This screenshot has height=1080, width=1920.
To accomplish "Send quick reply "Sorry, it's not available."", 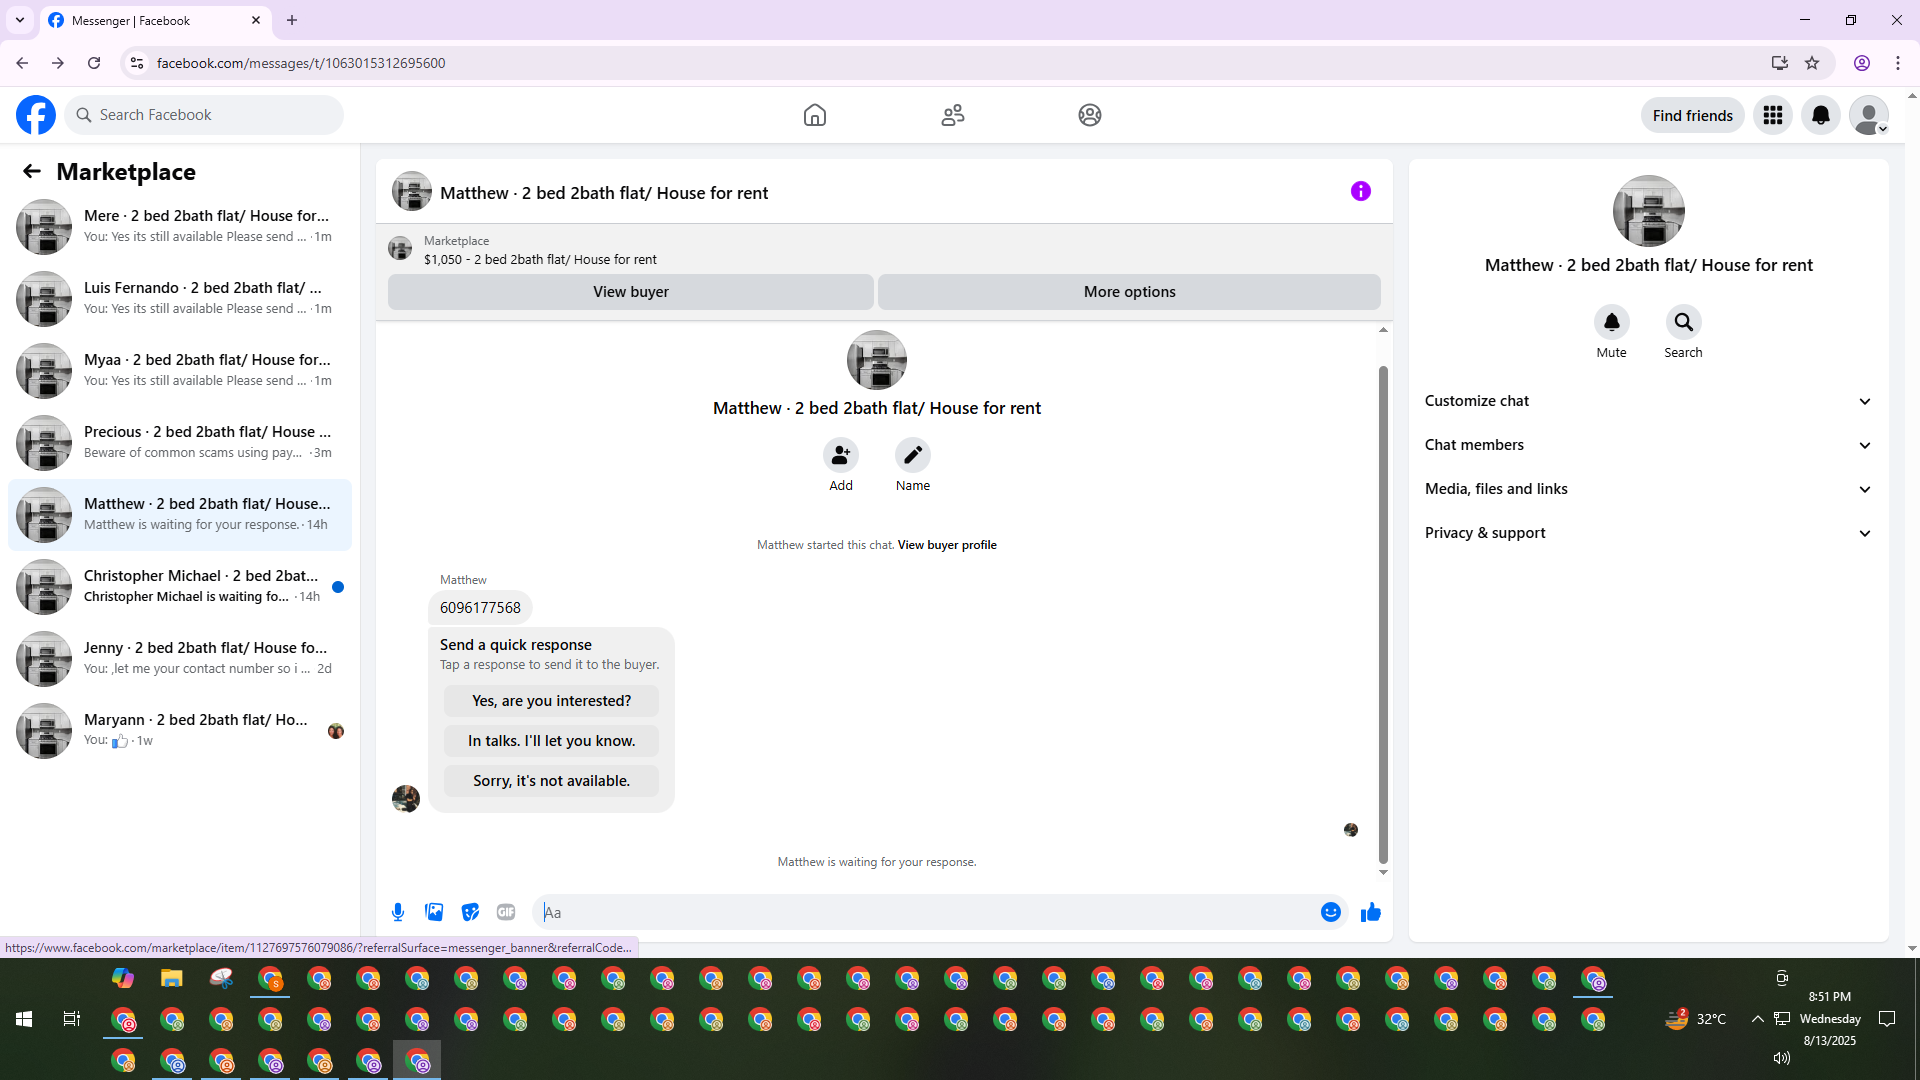I will click(x=551, y=781).
